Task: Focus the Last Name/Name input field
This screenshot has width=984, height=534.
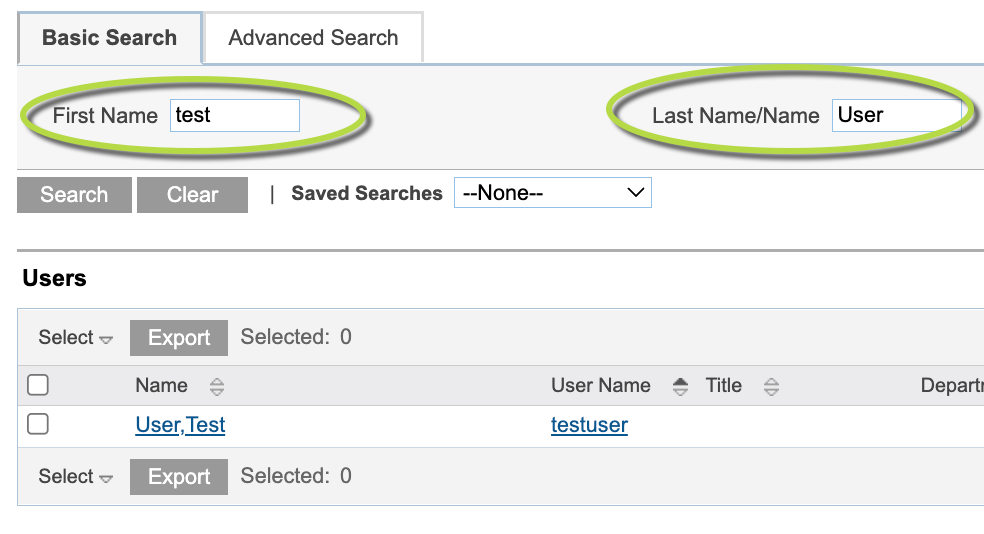Action: 897,115
